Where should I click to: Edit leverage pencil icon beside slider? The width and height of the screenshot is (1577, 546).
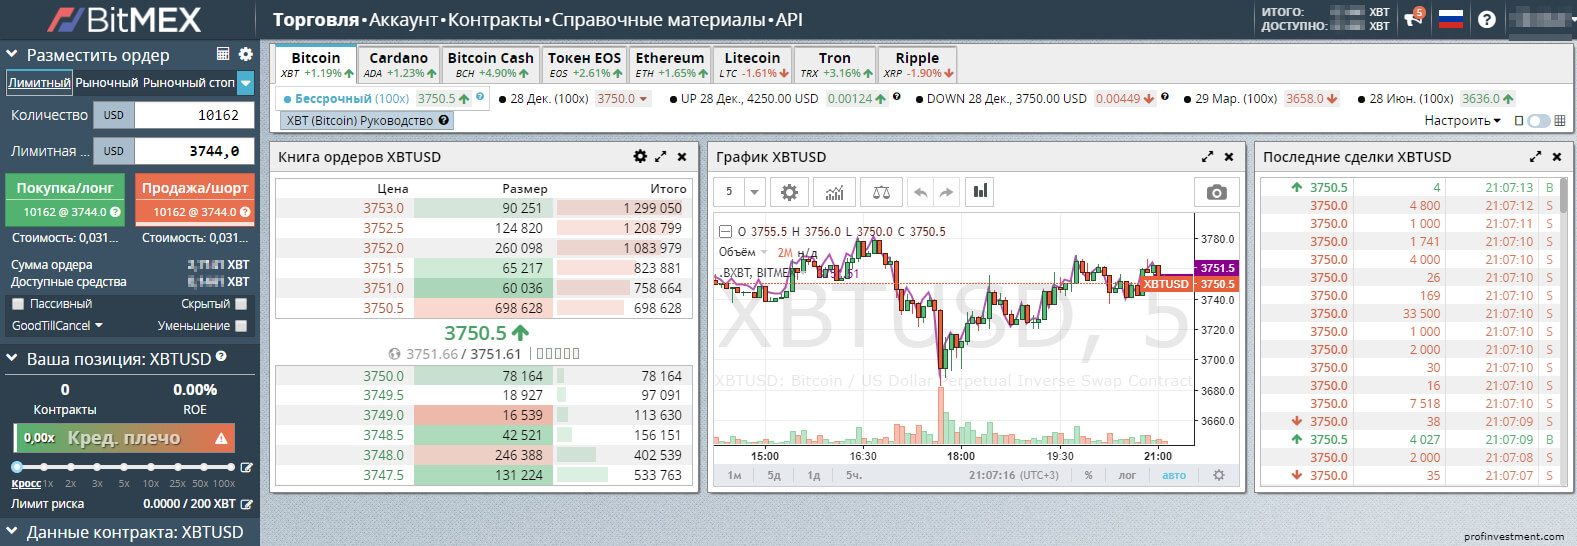pos(246,467)
